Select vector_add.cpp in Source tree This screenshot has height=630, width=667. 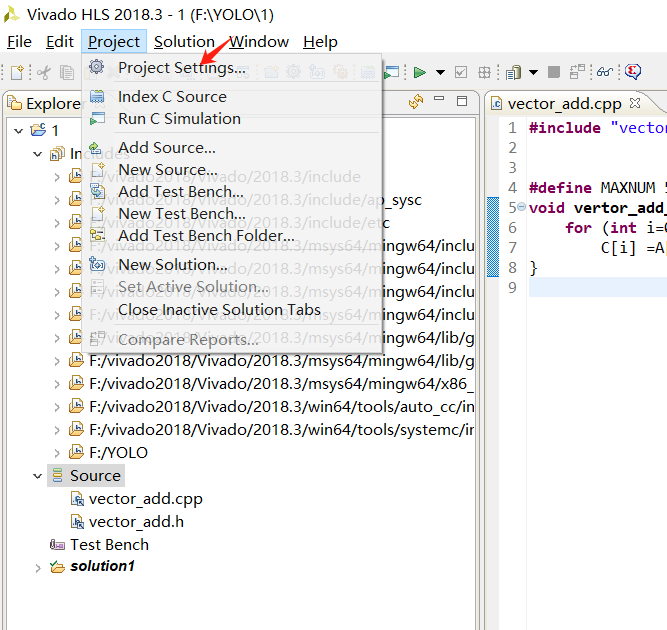pyautogui.click(x=145, y=499)
